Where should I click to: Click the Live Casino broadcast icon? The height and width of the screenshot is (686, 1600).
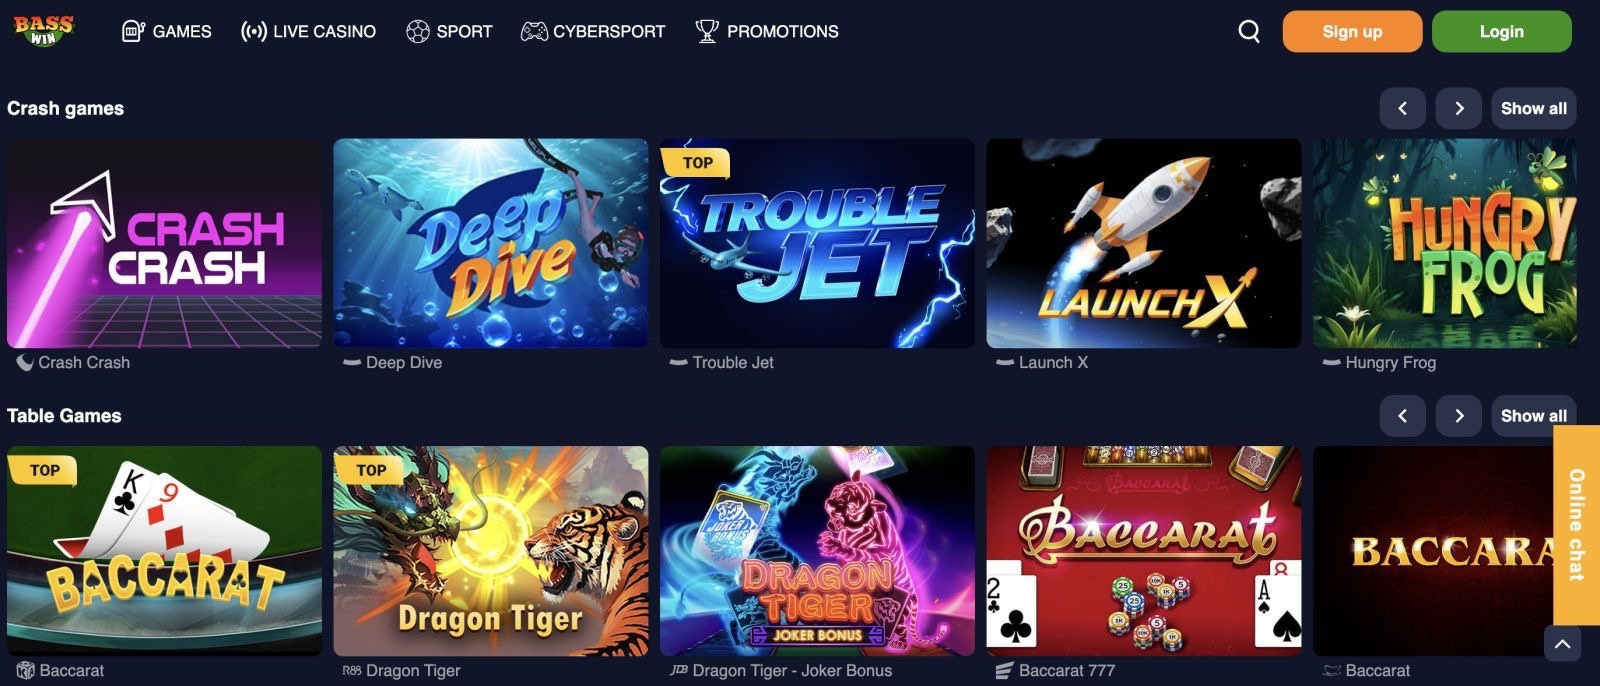coord(254,31)
